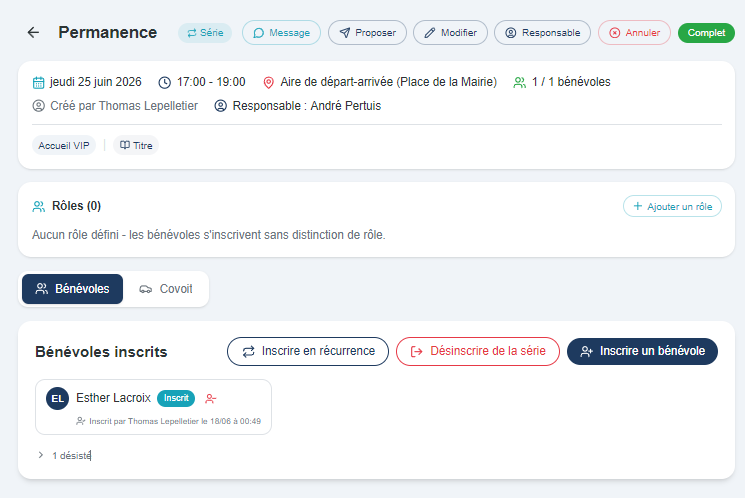Click the clock icon next to 17:00
Image resolution: width=745 pixels, height=498 pixels.
click(x=164, y=83)
